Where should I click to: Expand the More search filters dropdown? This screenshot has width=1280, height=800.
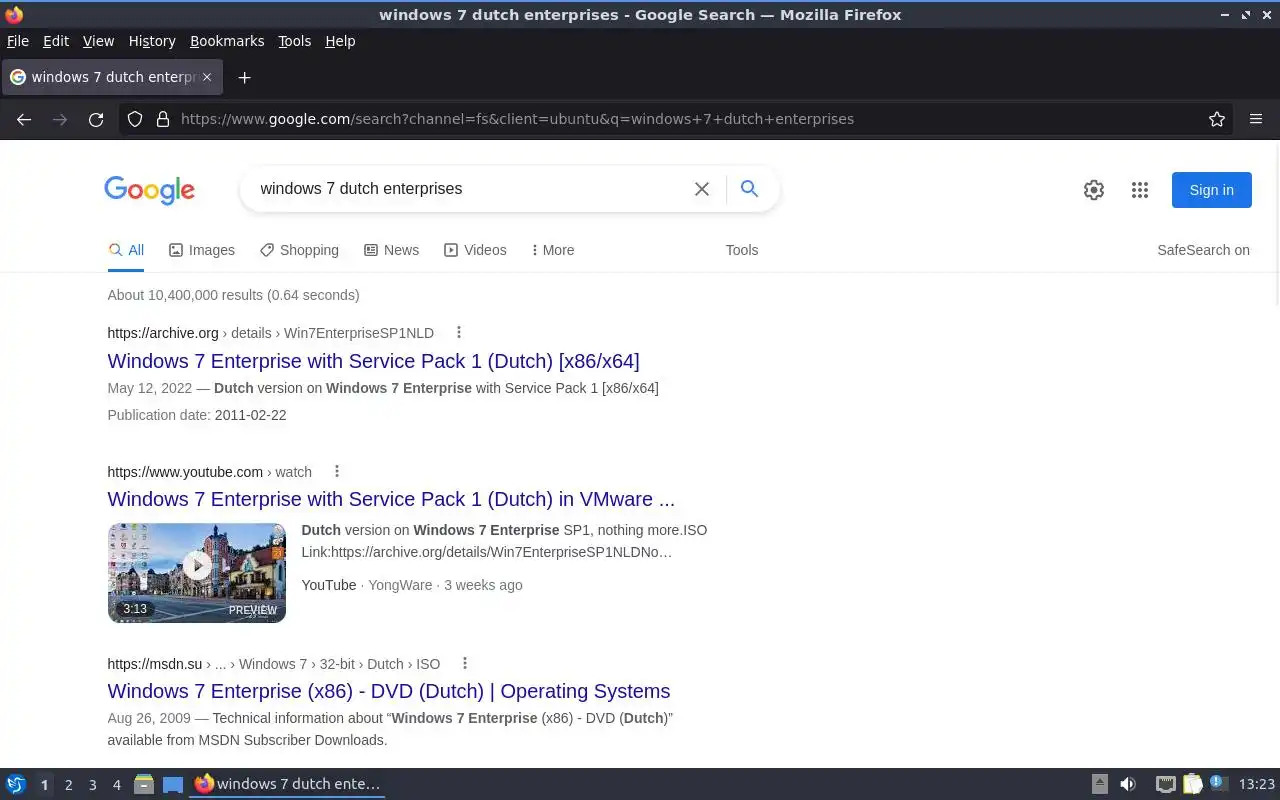[553, 250]
